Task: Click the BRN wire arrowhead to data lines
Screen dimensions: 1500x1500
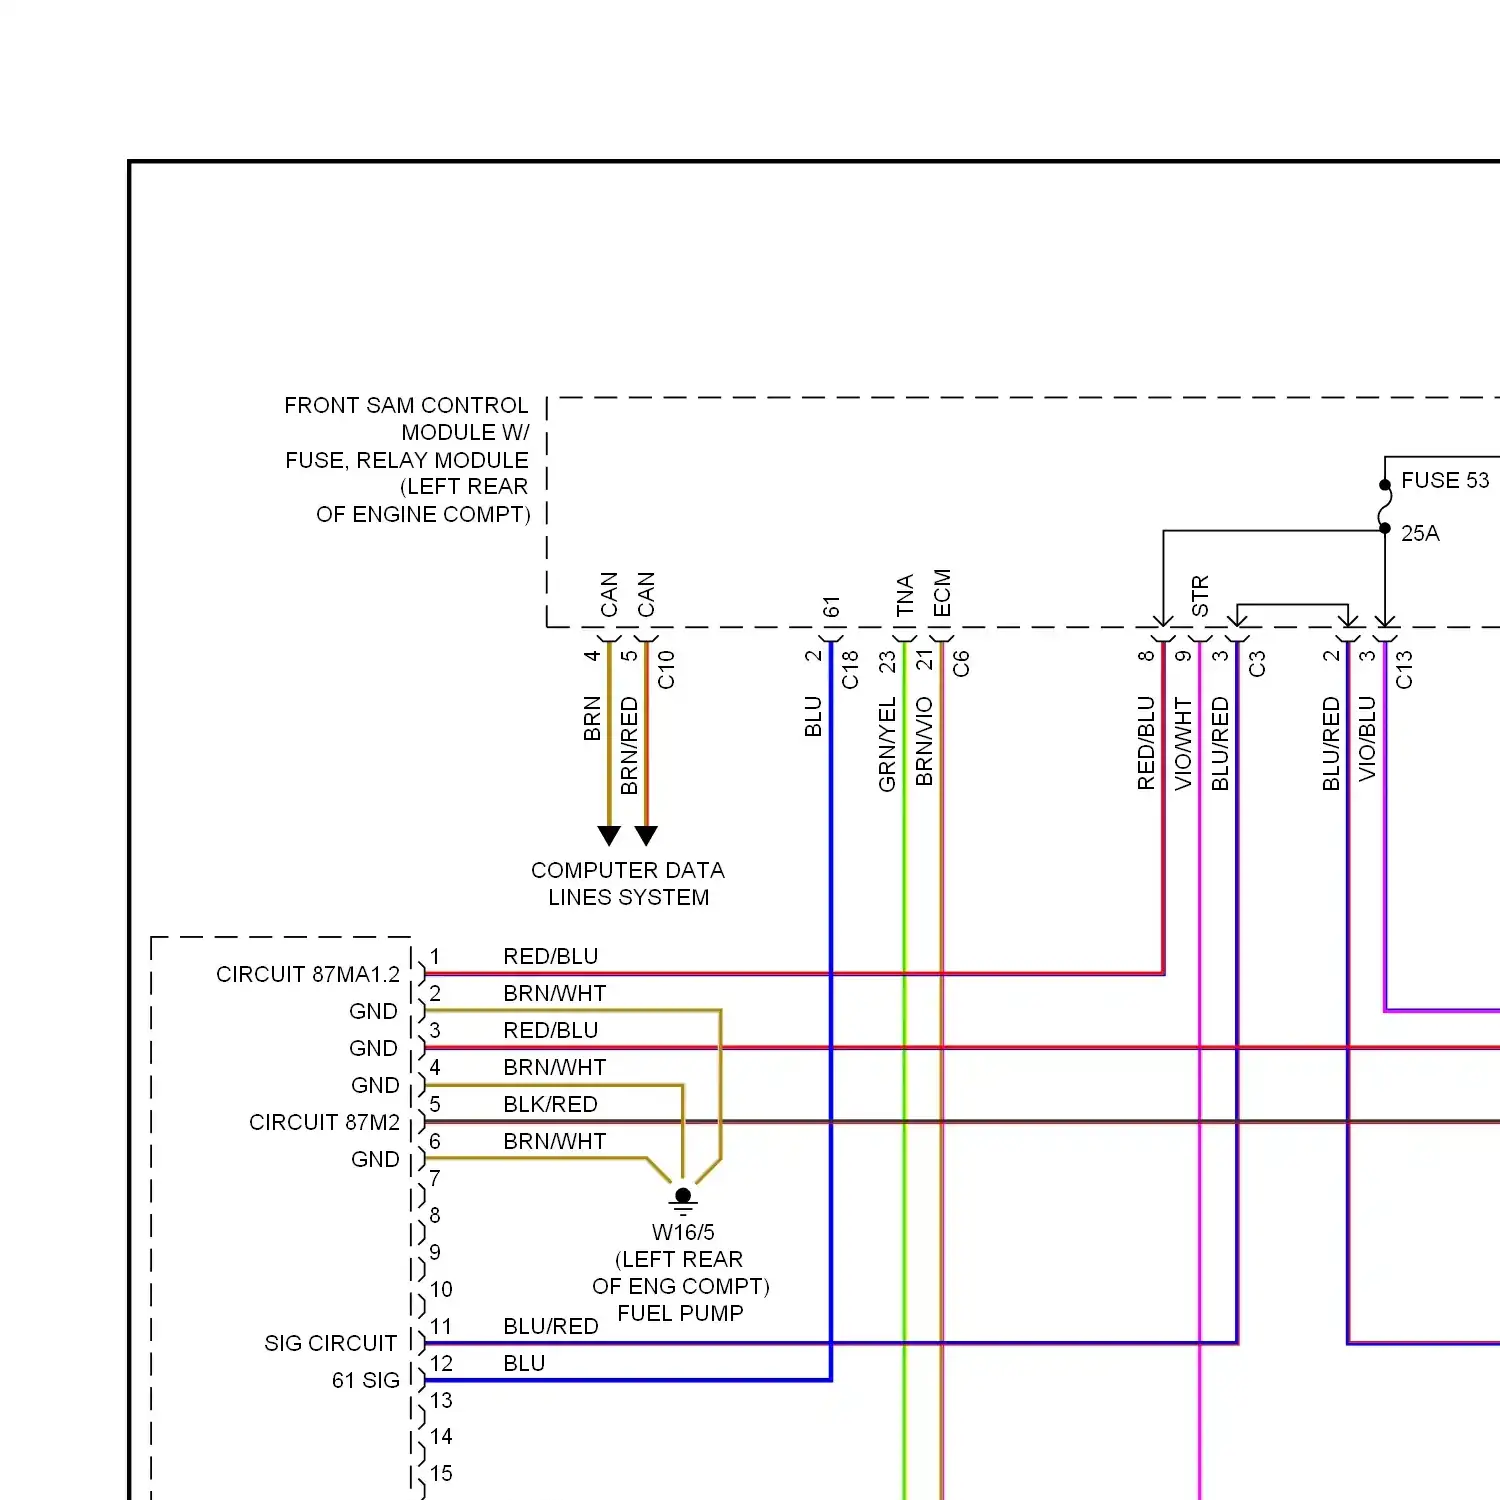Action: tap(609, 836)
